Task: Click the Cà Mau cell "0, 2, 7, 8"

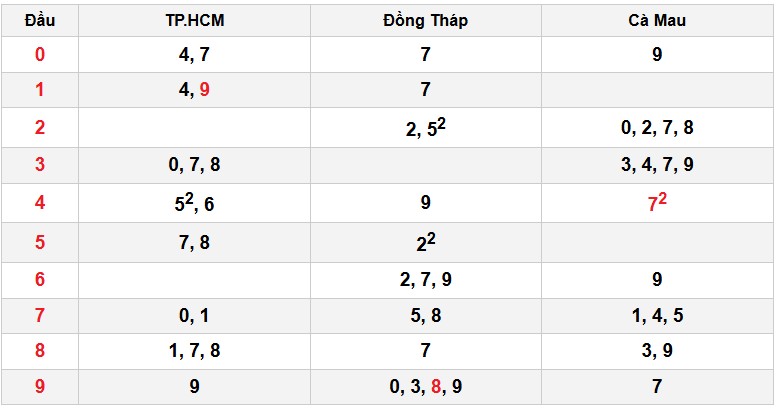Action: [x=657, y=128]
